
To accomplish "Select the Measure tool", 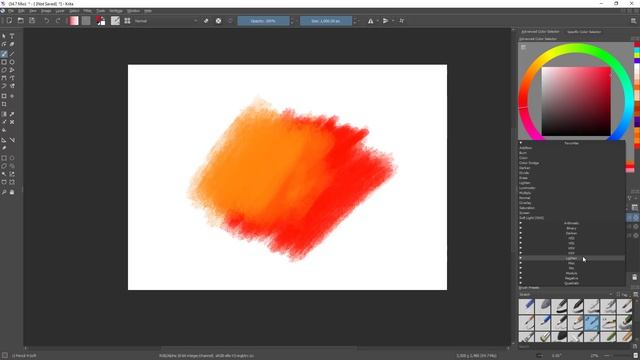I will [x=12, y=140].
